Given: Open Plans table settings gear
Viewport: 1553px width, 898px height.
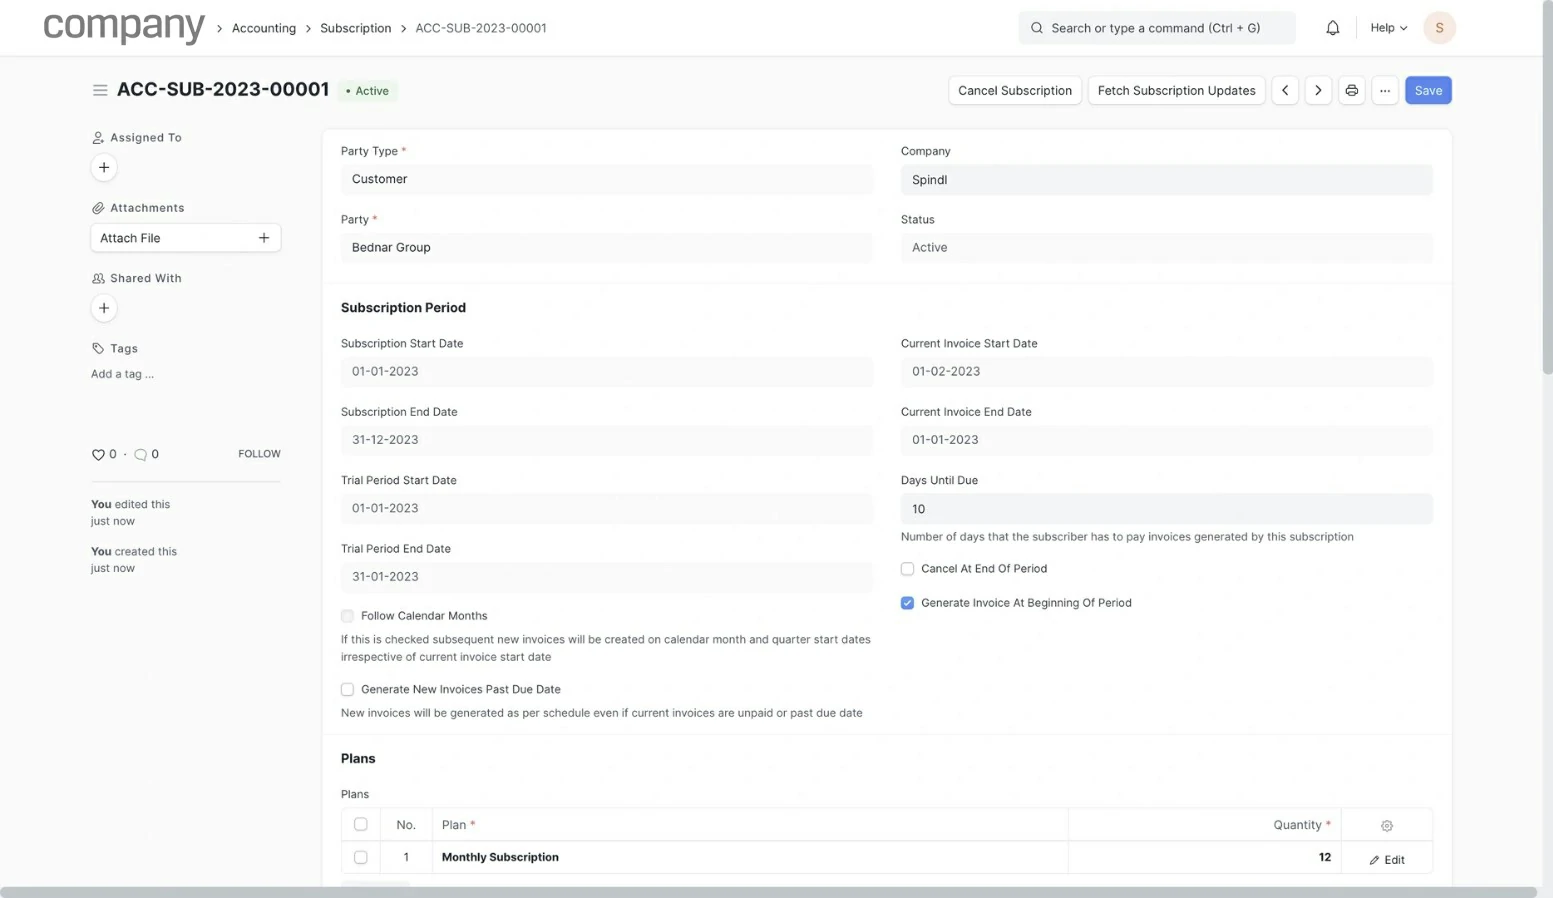Looking at the screenshot, I should [x=1386, y=825].
